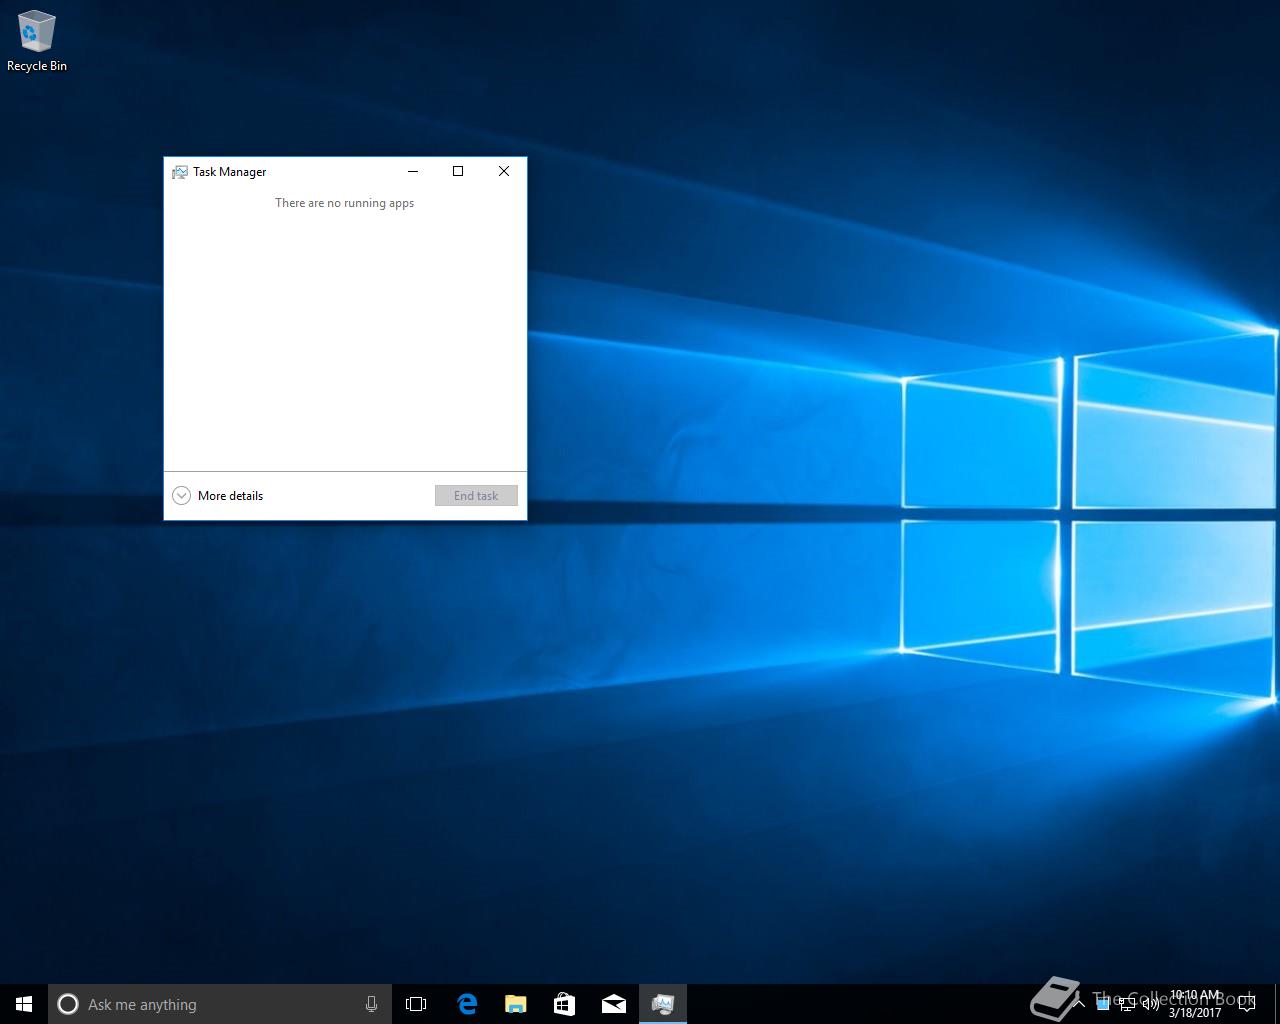Open the Recycle Bin desktop icon

point(36,40)
